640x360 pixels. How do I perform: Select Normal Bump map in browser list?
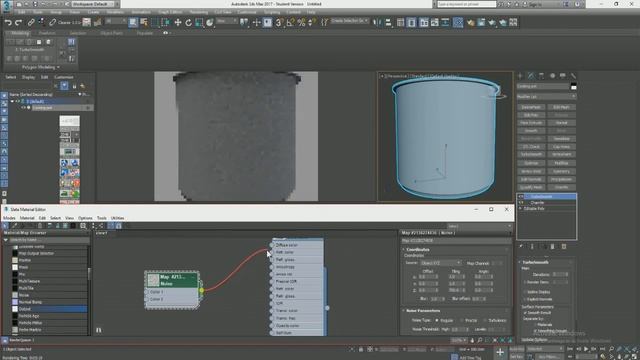pyautogui.click(x=30, y=302)
